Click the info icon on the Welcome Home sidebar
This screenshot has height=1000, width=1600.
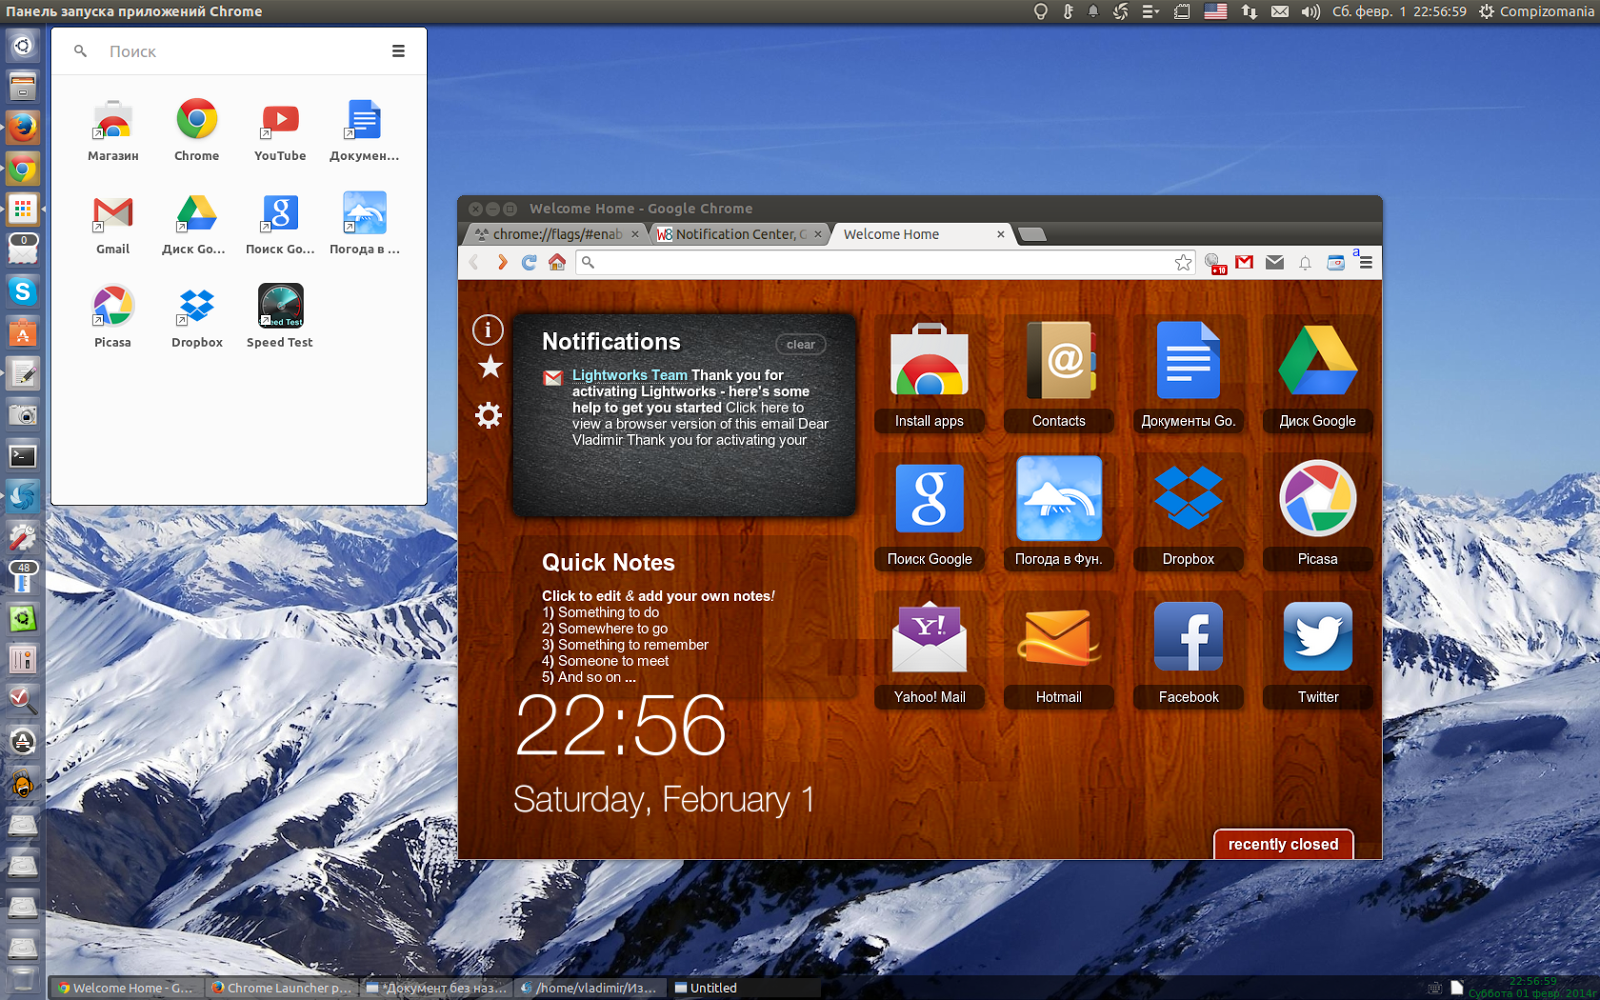click(x=488, y=329)
